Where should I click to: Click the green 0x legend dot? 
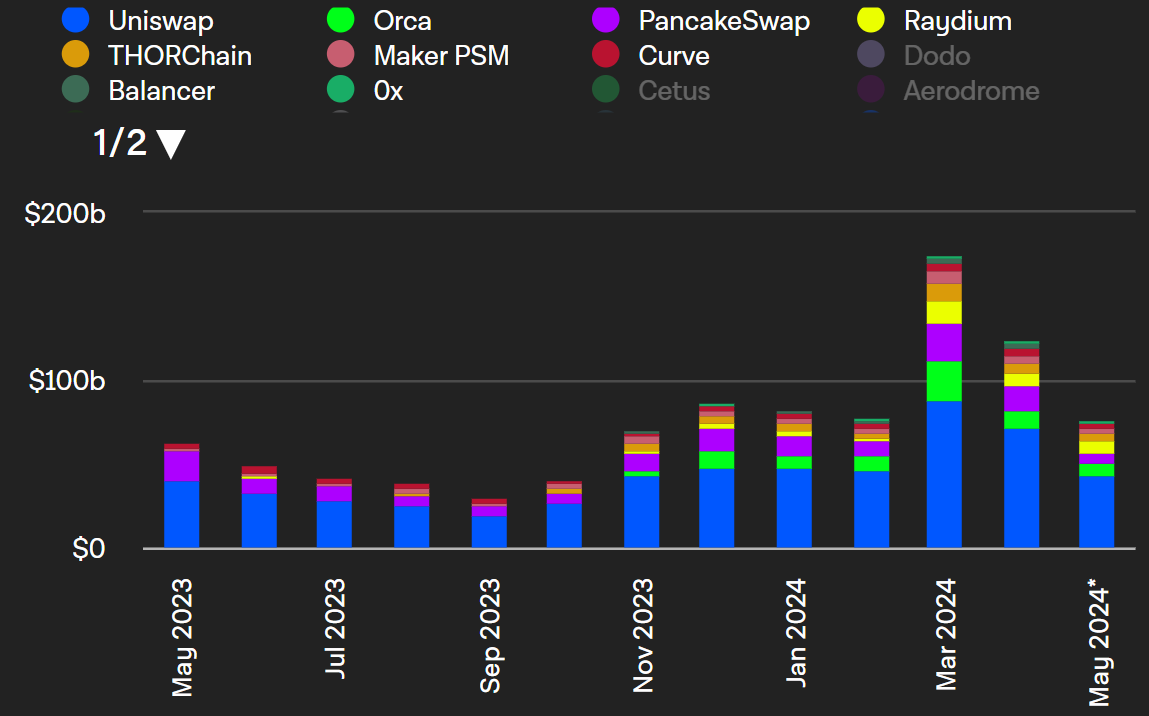[x=340, y=89]
